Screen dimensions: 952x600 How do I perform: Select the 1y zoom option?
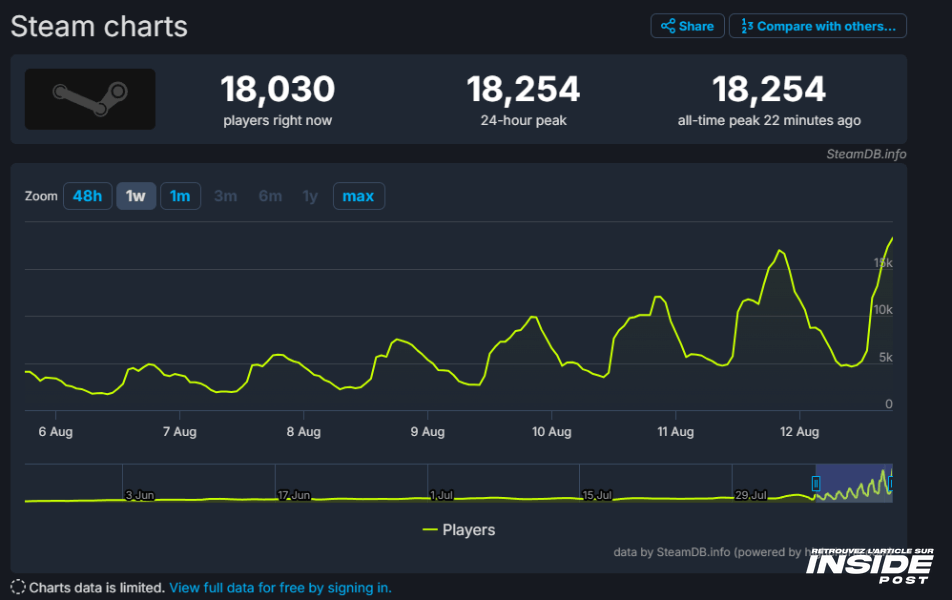pos(310,196)
